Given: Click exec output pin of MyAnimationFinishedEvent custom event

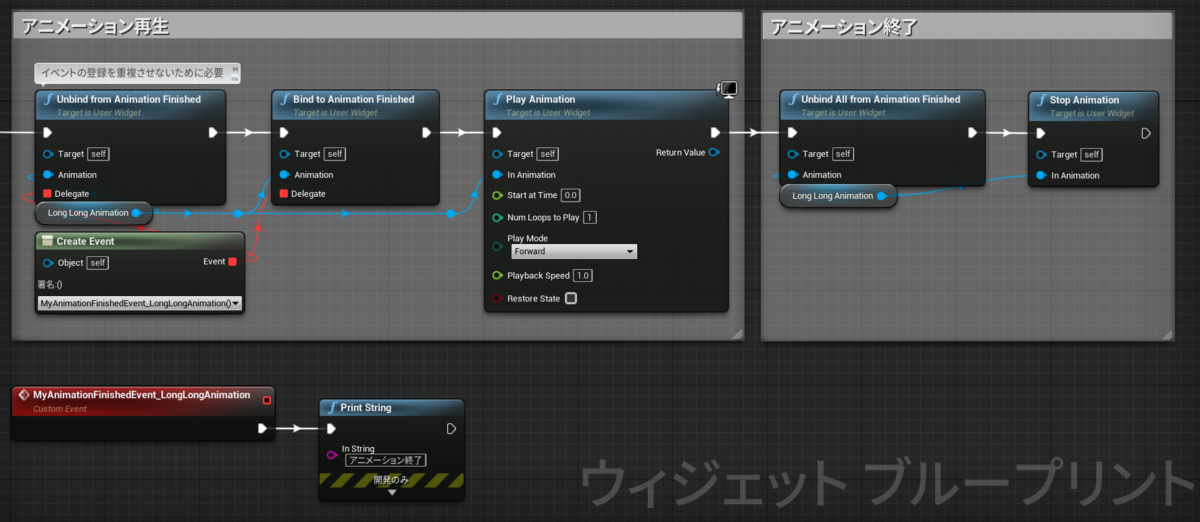Looking at the screenshot, I should [262, 428].
